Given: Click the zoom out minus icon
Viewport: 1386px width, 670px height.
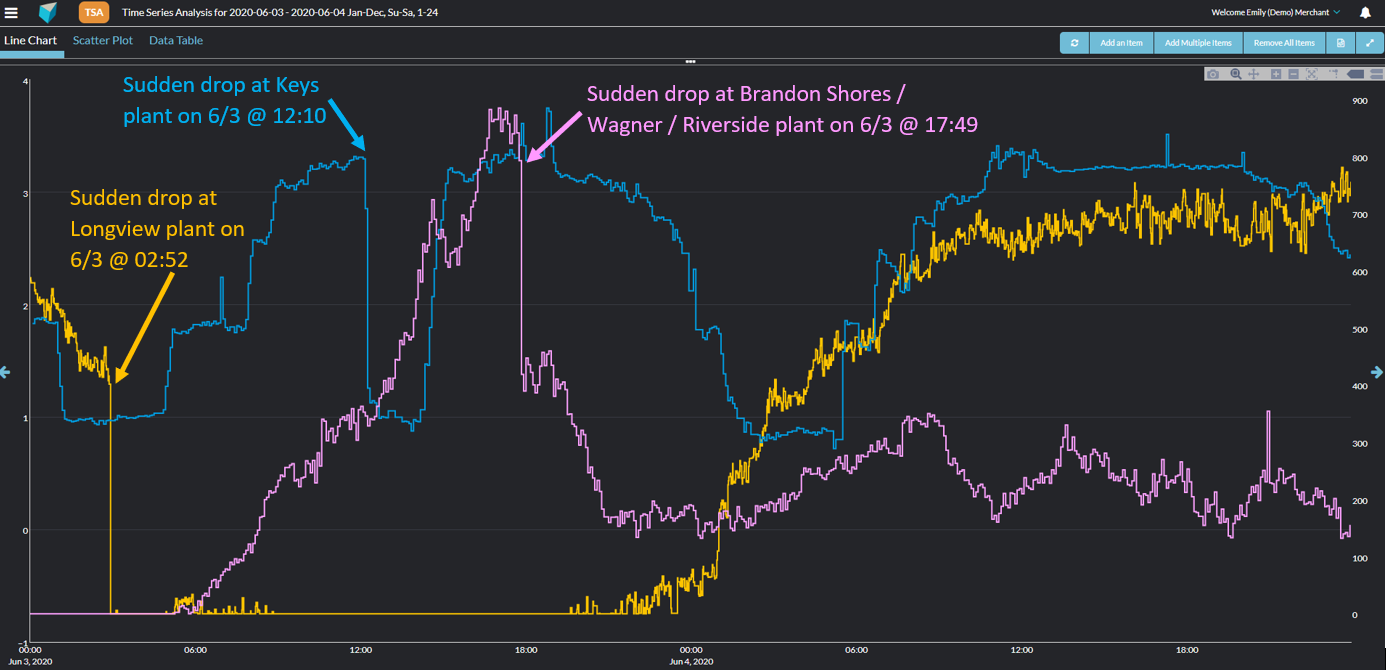Looking at the screenshot, I should [1293, 74].
